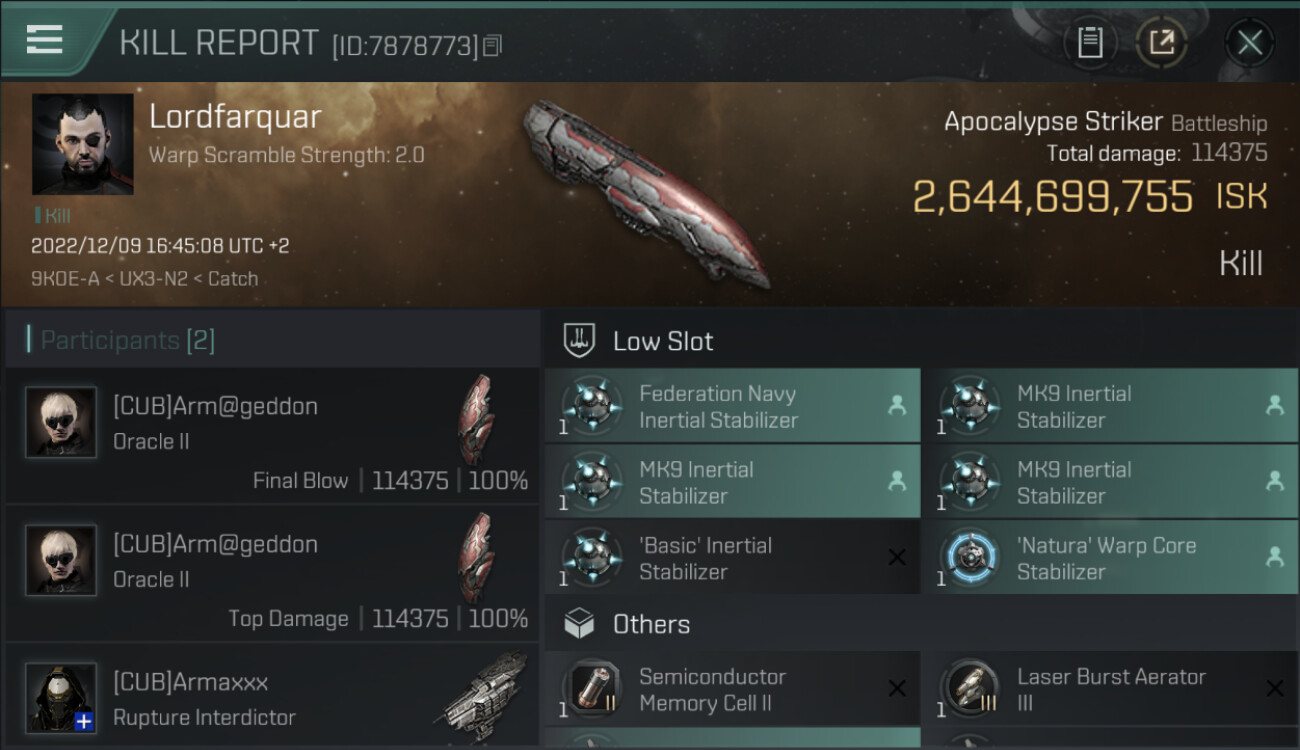The height and width of the screenshot is (750, 1300).
Task: Click the 2,644,699,755 ISK value
Action: (1052, 197)
